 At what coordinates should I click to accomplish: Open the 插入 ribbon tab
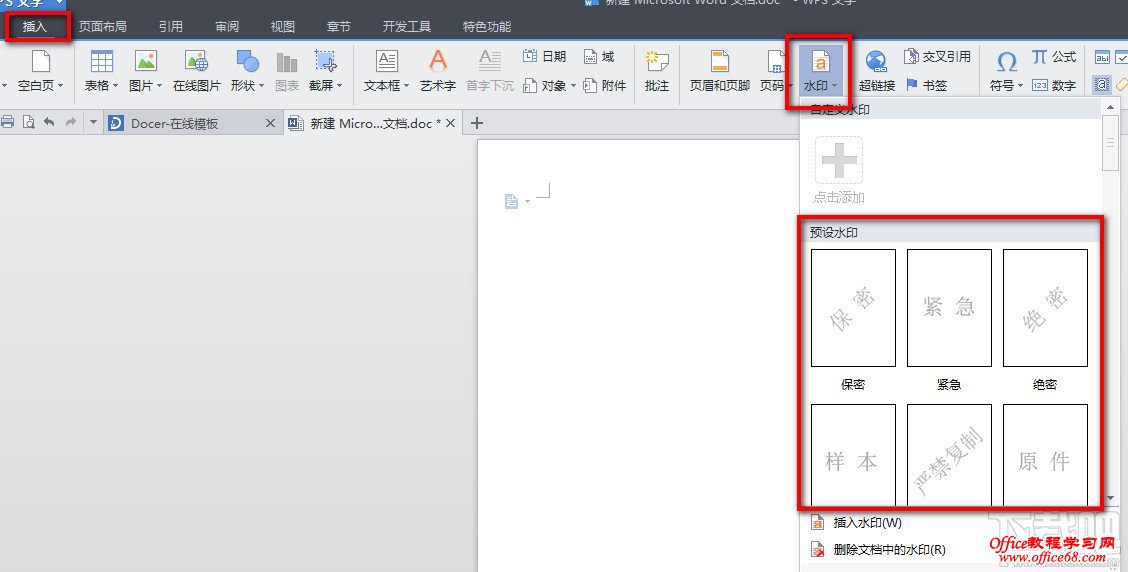point(35,27)
